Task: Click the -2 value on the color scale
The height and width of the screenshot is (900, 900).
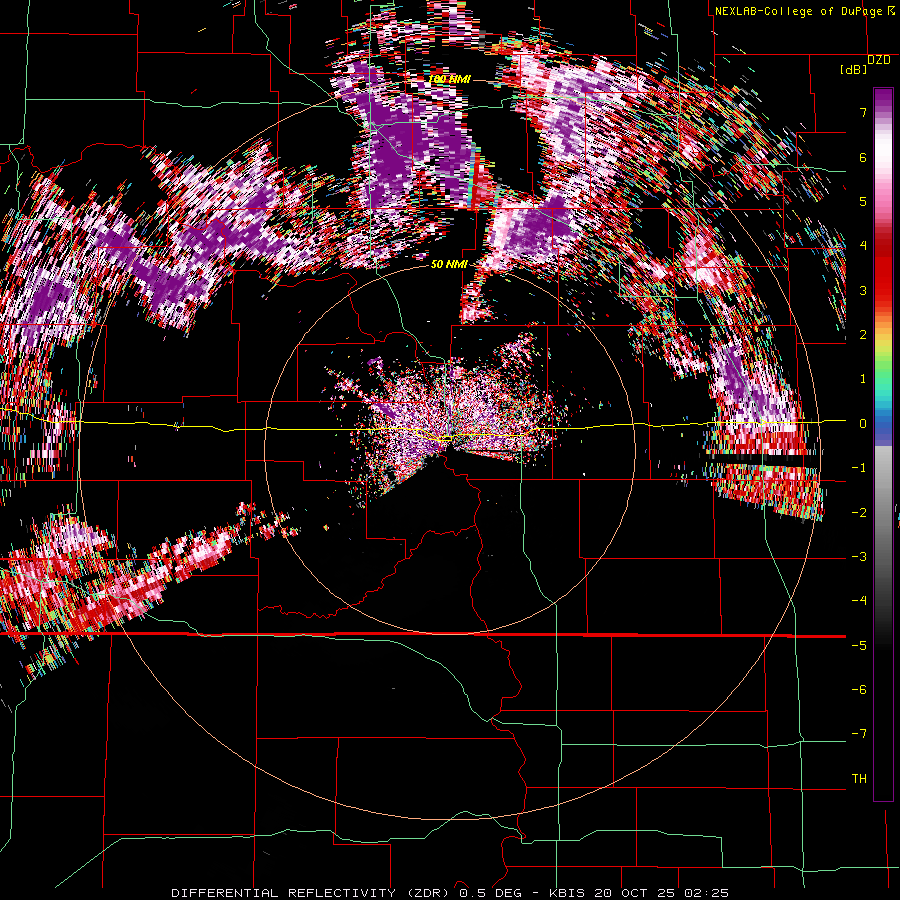Action: coord(859,513)
